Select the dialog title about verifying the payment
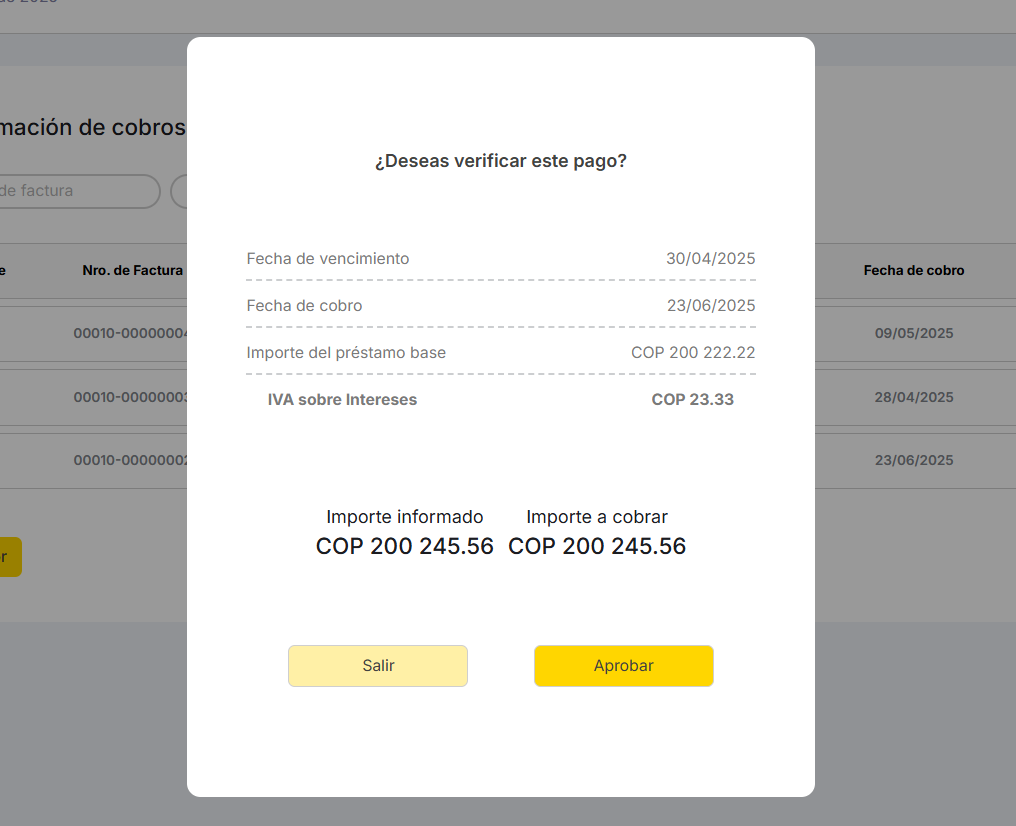This screenshot has width=1016, height=826. (500, 161)
